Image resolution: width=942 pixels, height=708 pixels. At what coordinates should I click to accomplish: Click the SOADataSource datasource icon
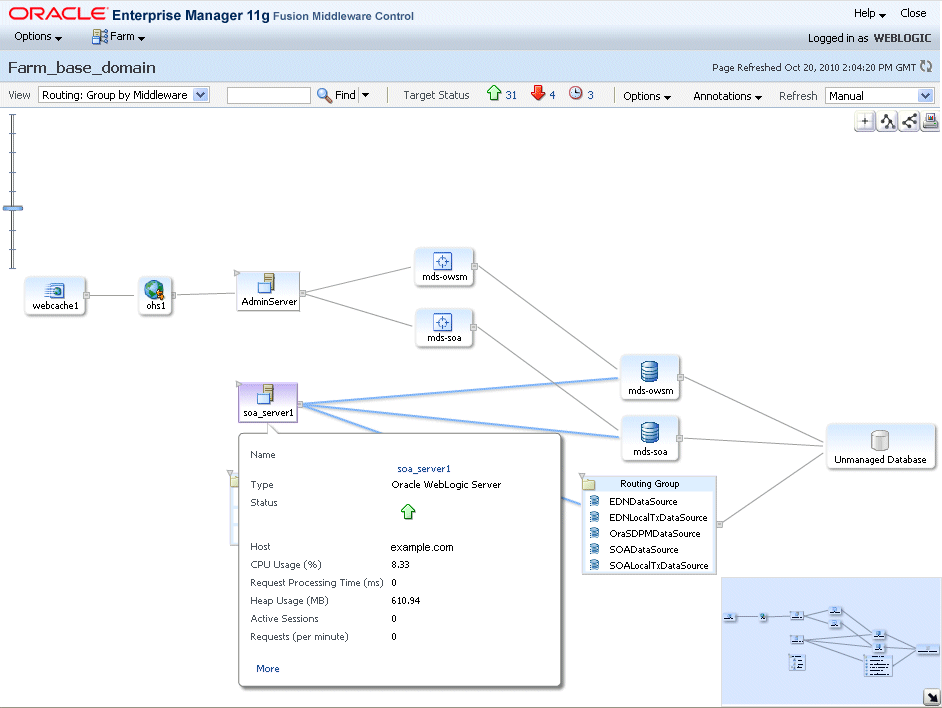tap(594, 549)
